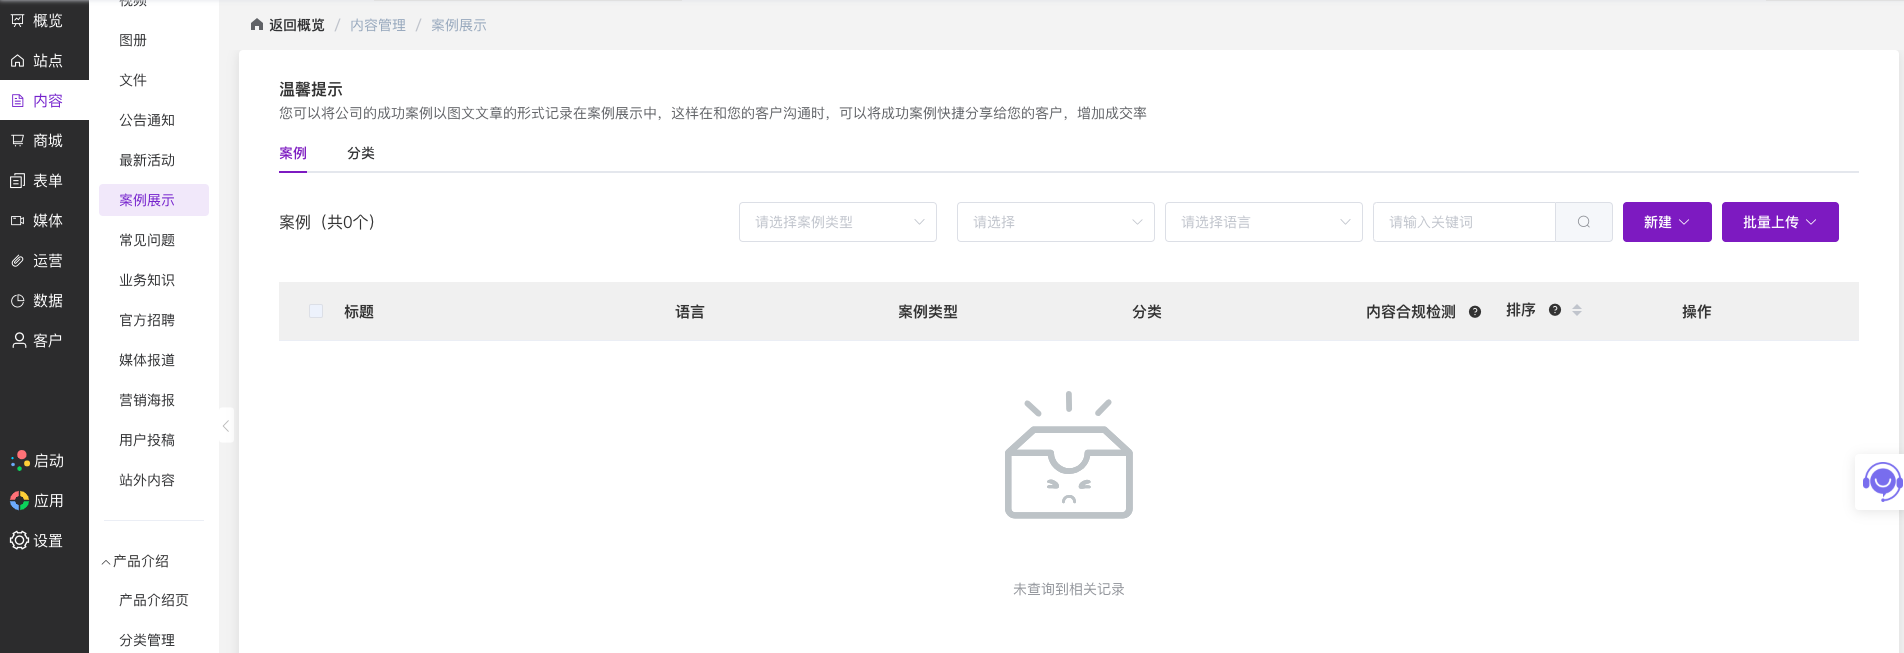1904x653 pixels.
Task: Open the customer service headset chat icon
Action: coord(1881,482)
